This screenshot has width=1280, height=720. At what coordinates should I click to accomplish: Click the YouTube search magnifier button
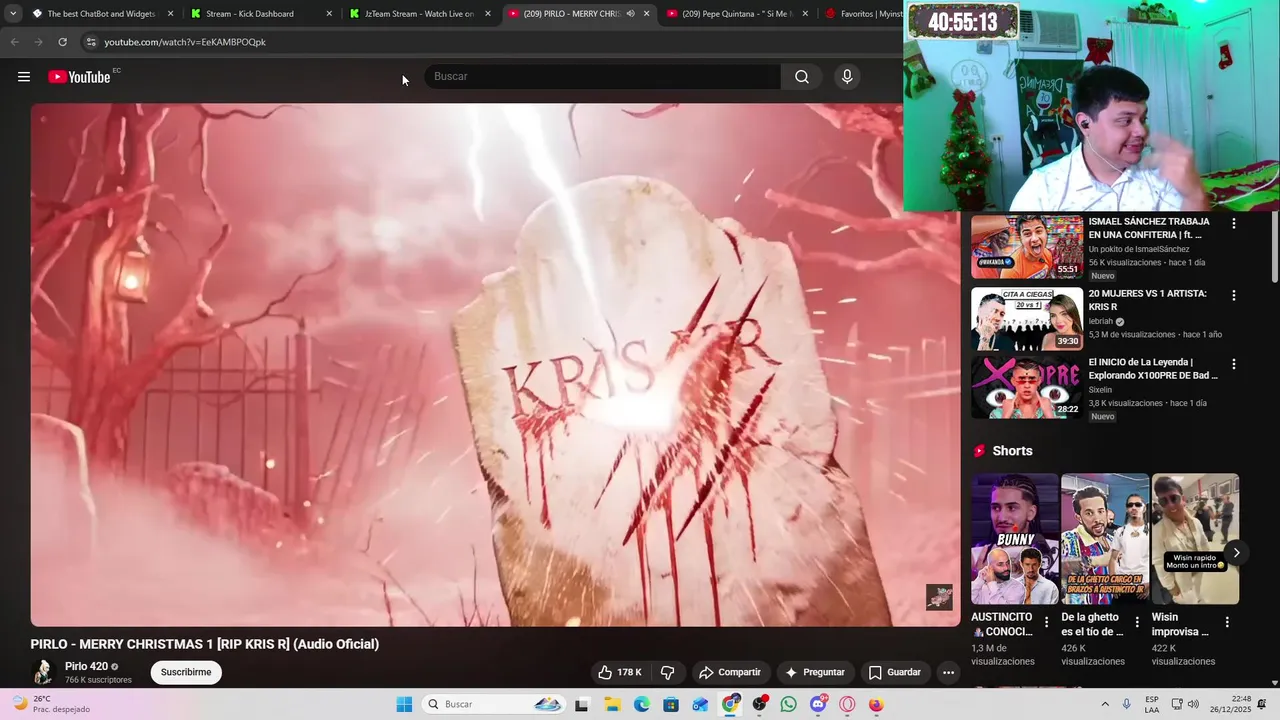pyautogui.click(x=802, y=77)
